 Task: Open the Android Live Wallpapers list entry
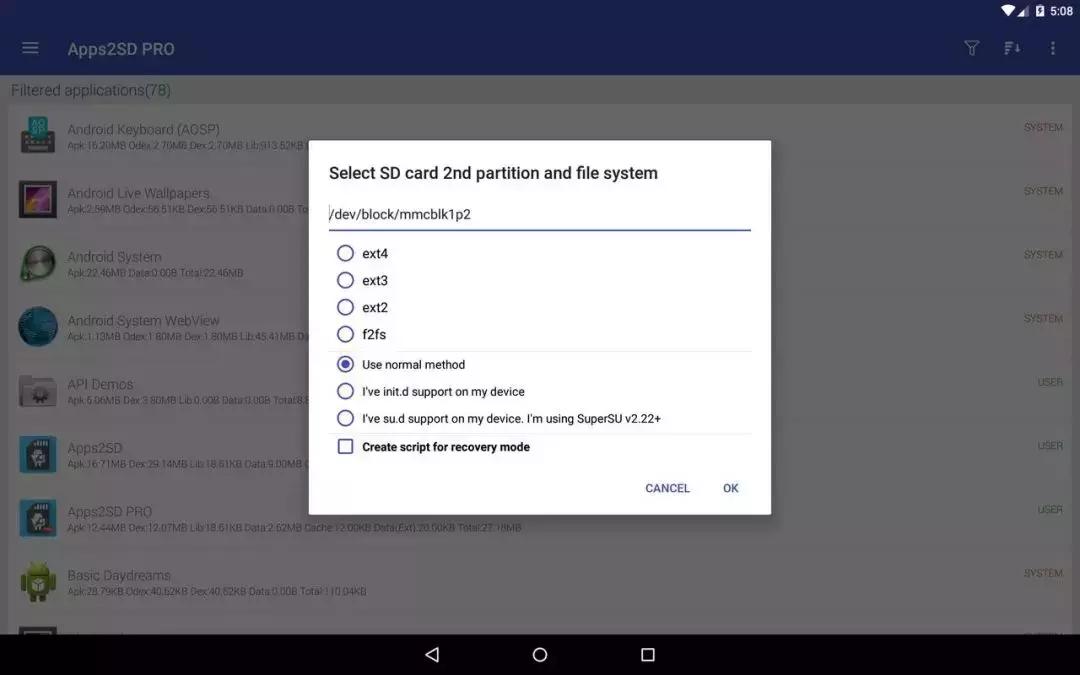pos(540,199)
